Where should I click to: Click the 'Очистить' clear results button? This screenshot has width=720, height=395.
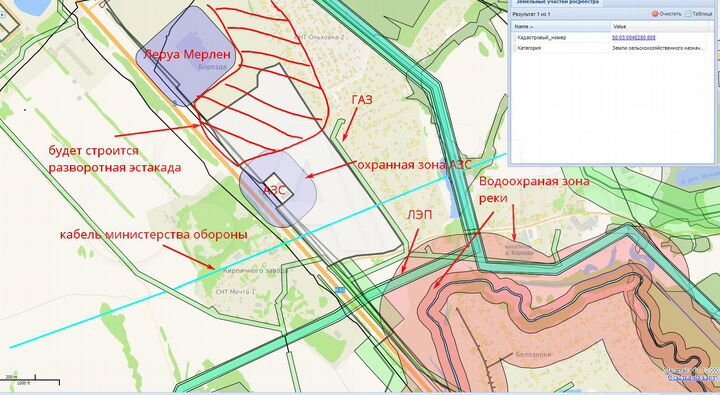(666, 14)
